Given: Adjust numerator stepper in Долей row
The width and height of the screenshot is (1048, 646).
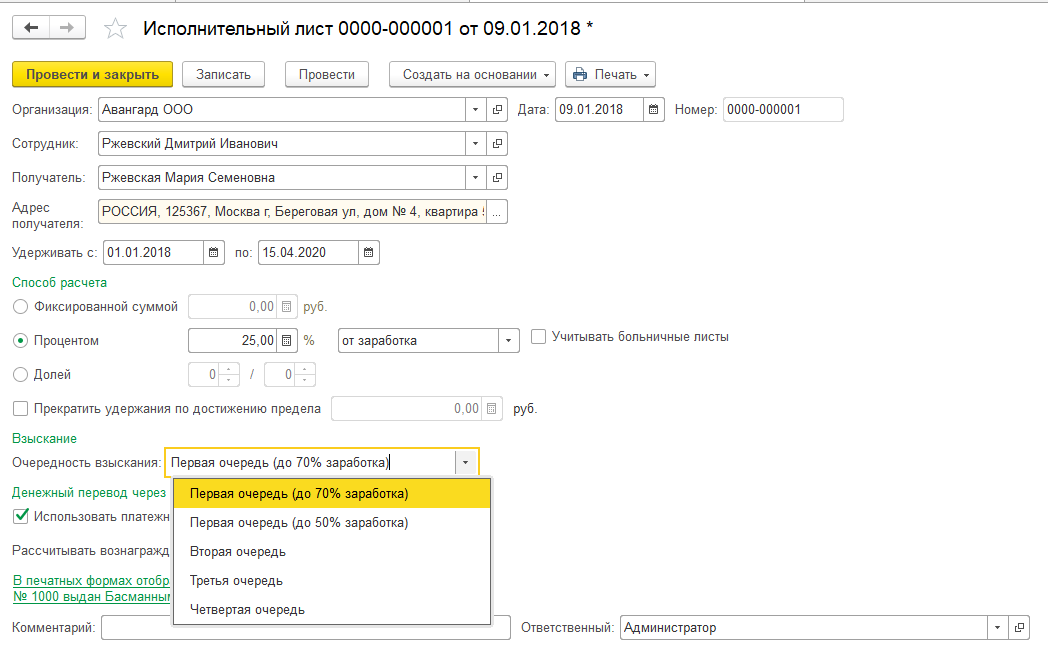Looking at the screenshot, I should 229,375.
